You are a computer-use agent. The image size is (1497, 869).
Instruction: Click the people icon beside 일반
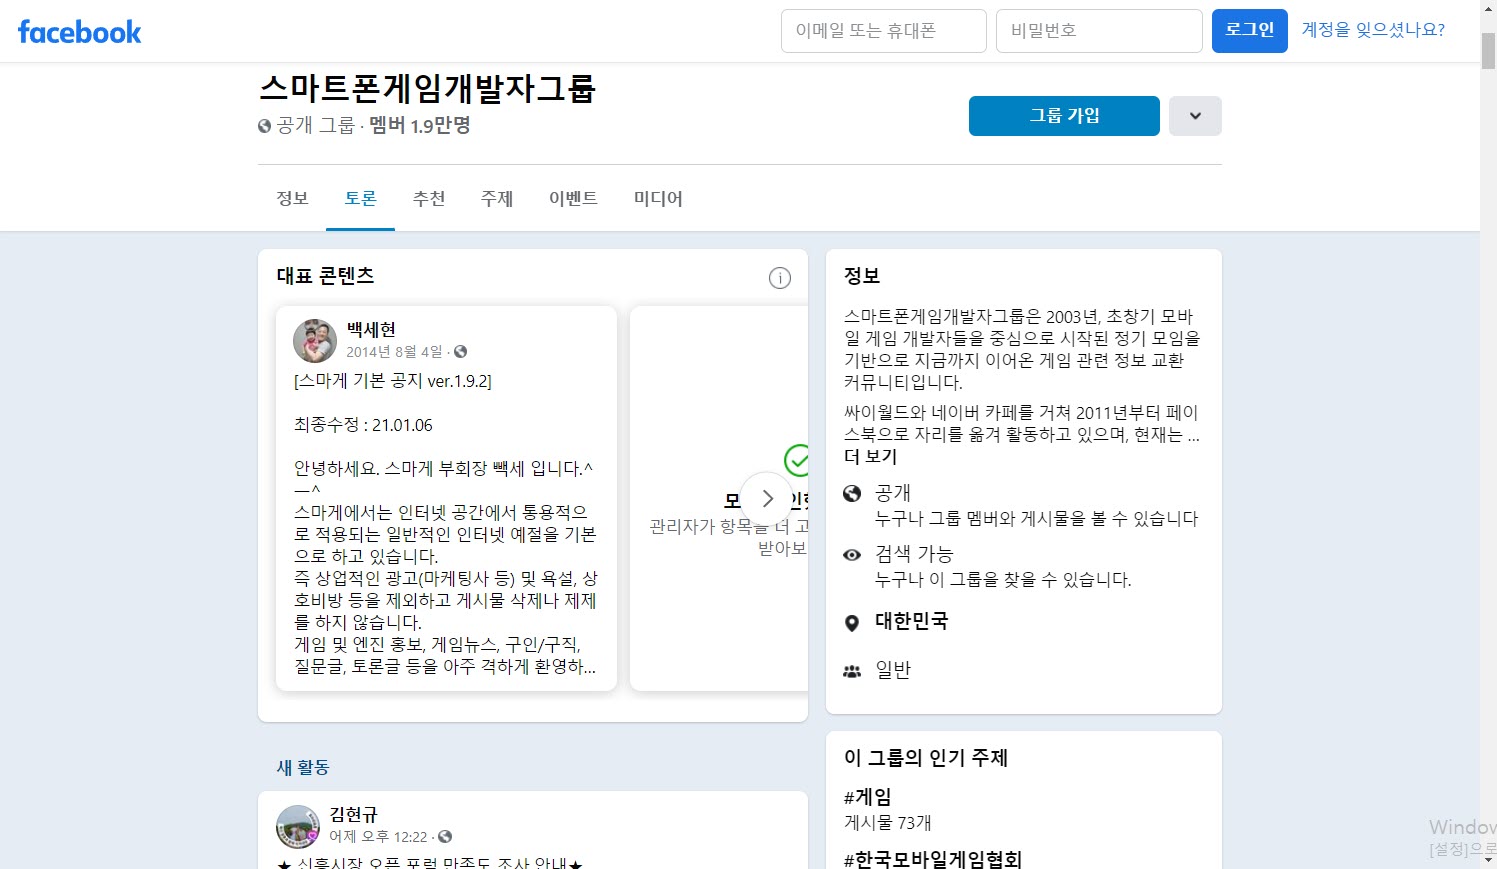click(x=852, y=672)
